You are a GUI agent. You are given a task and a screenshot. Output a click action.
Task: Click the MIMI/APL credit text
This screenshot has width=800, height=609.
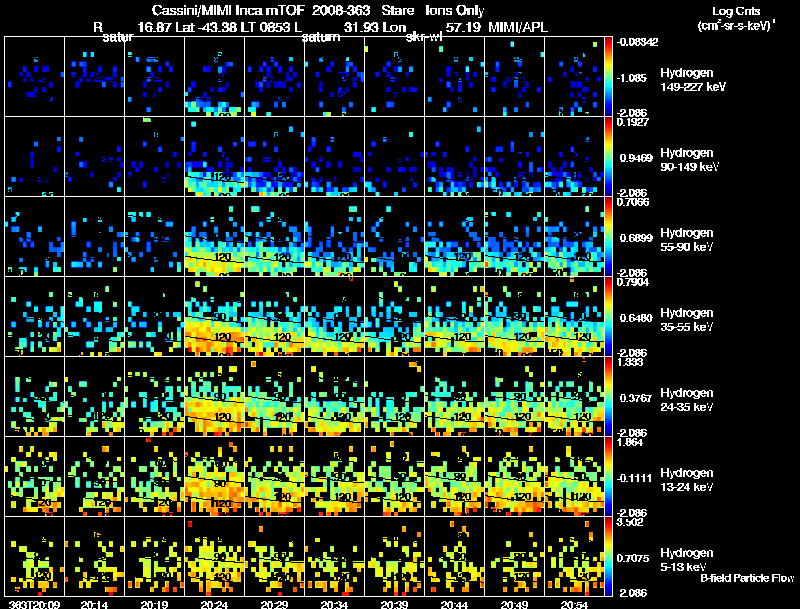(x=518, y=27)
